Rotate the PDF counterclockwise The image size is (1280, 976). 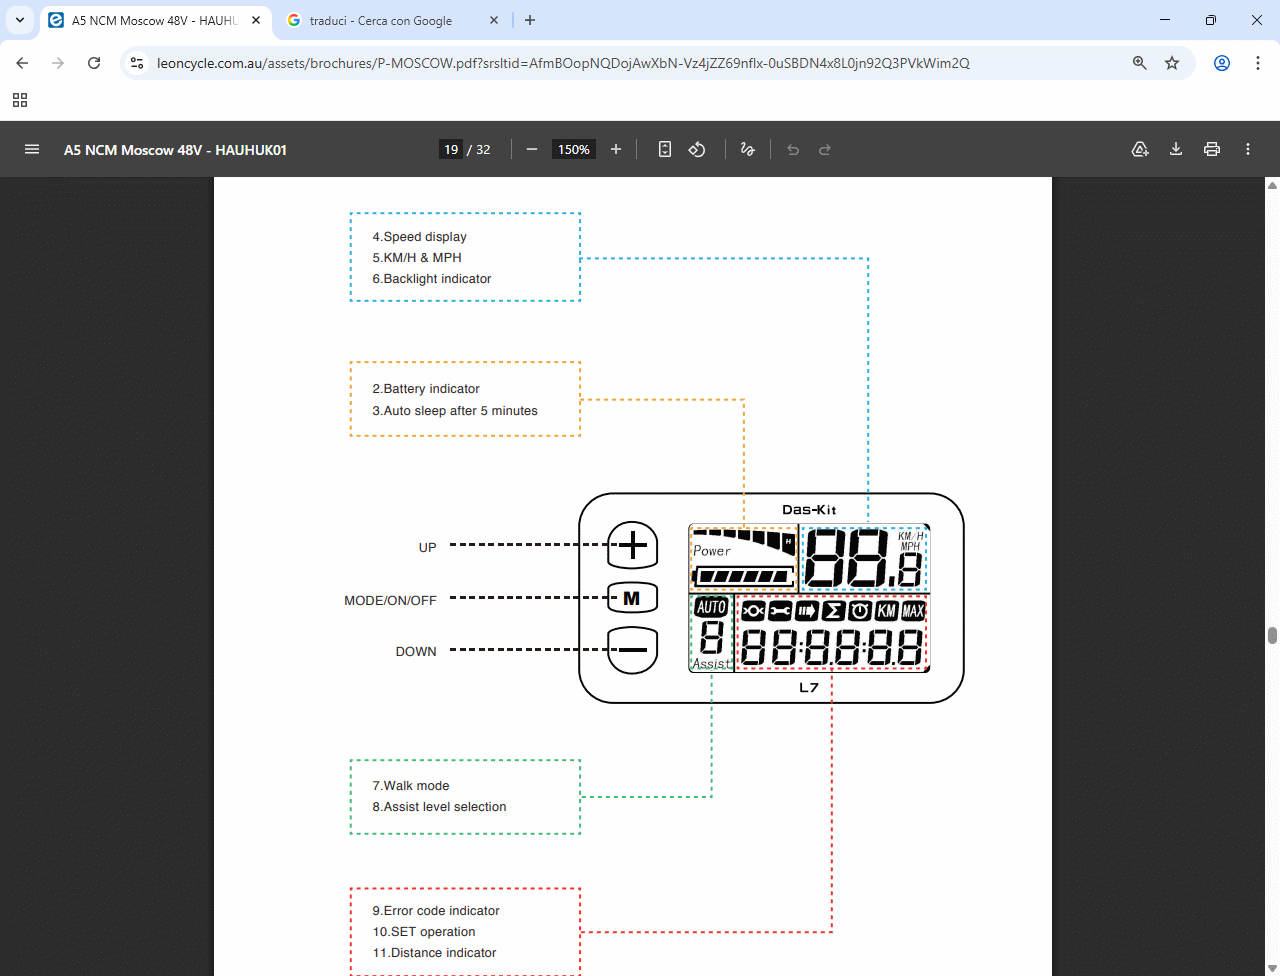697,149
